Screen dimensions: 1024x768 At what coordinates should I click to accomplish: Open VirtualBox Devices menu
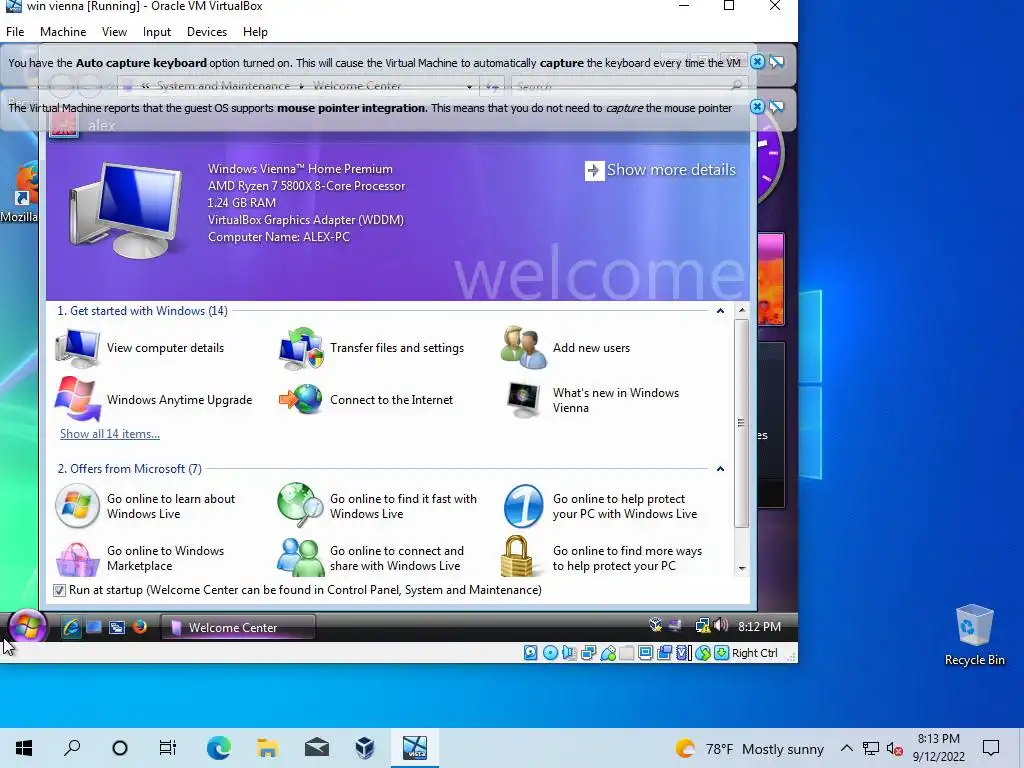click(207, 32)
